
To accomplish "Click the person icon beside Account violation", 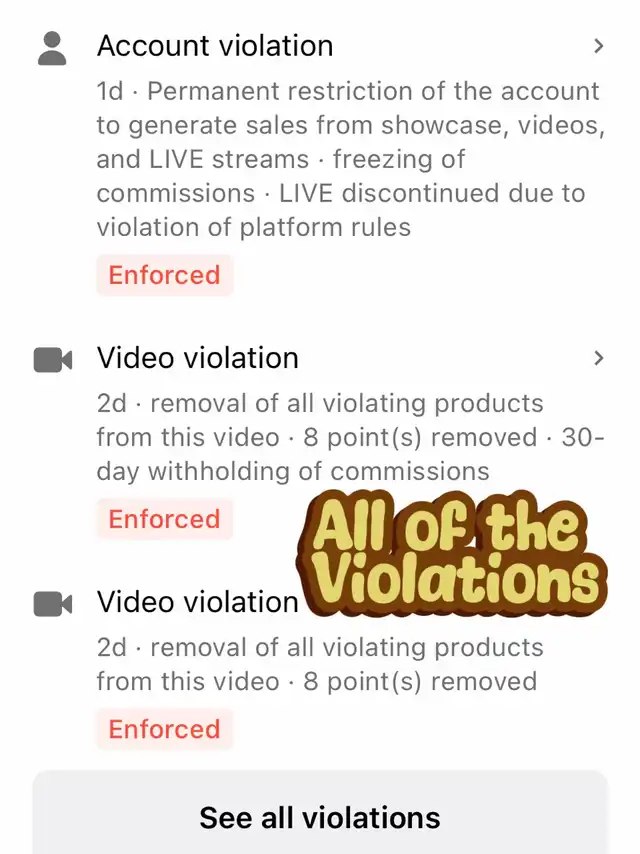I will 52,48.
